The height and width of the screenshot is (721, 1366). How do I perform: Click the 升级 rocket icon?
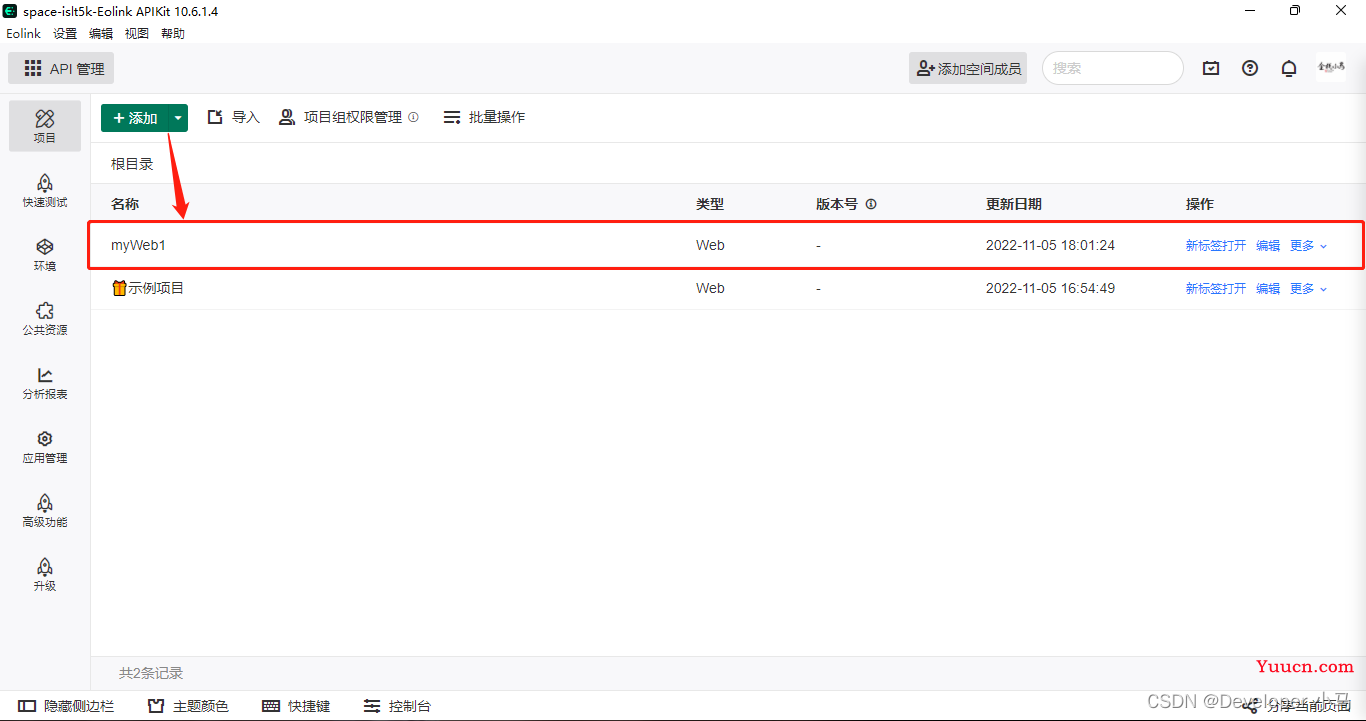(x=45, y=567)
